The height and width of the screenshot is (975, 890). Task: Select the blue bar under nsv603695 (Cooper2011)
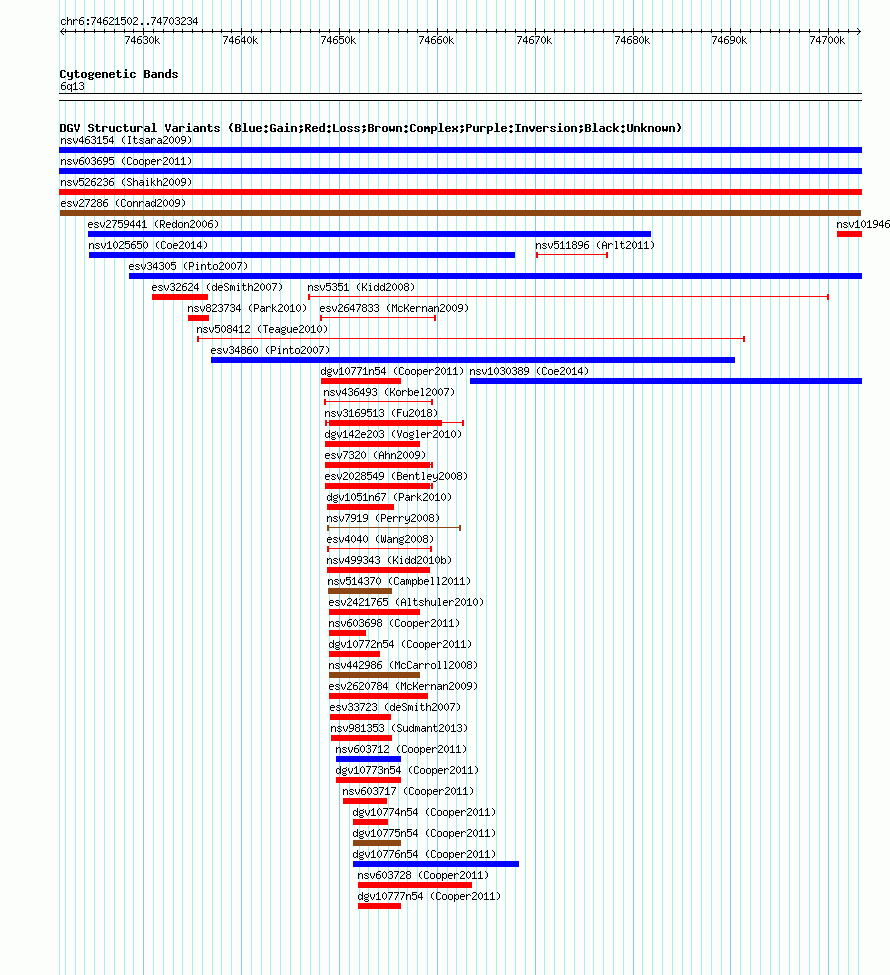tap(460, 171)
